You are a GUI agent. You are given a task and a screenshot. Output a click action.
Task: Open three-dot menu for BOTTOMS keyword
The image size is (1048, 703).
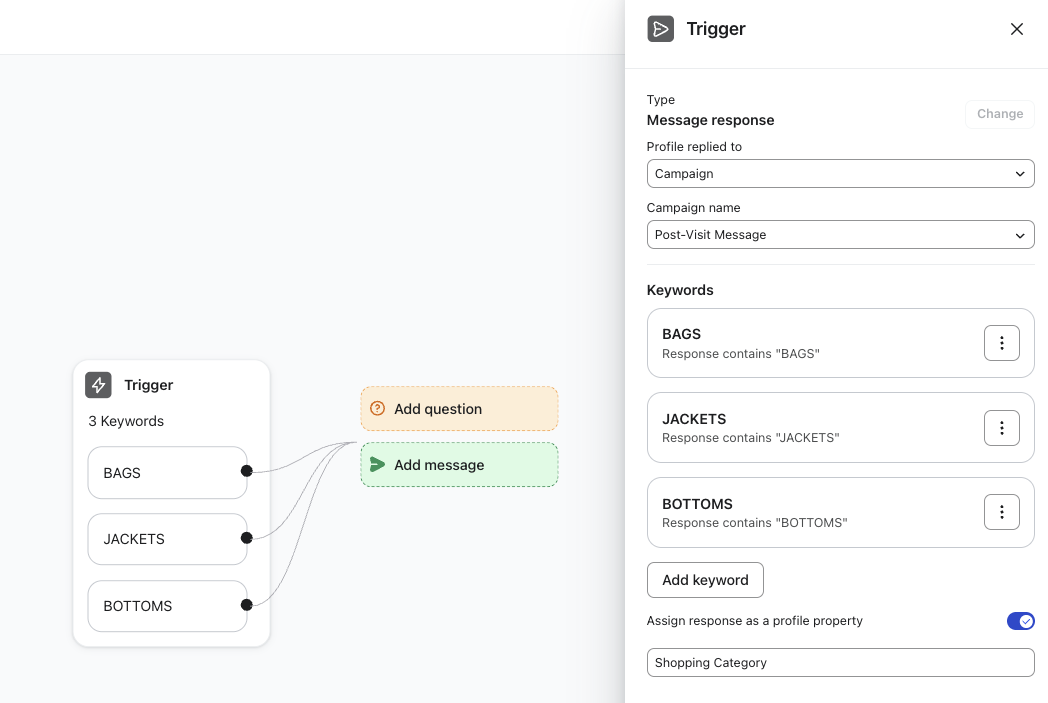pyautogui.click(x=1001, y=512)
